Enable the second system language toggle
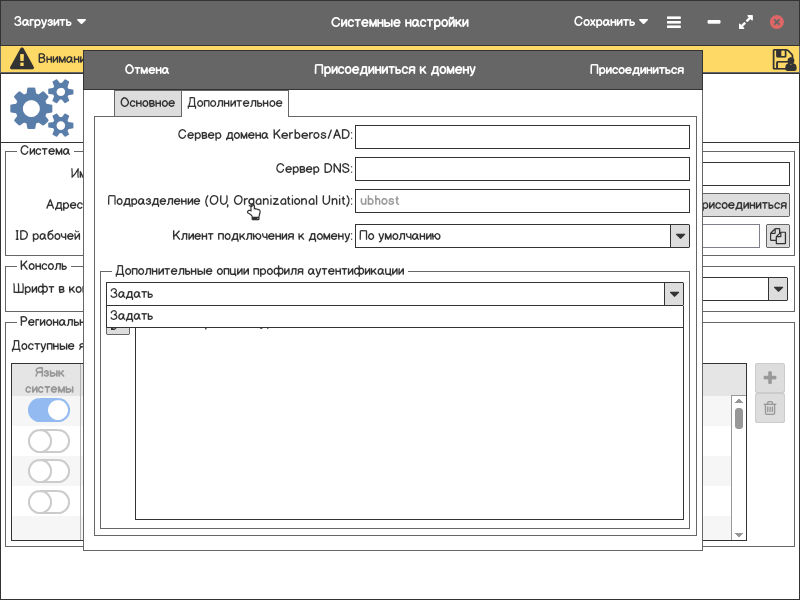 pos(49,441)
